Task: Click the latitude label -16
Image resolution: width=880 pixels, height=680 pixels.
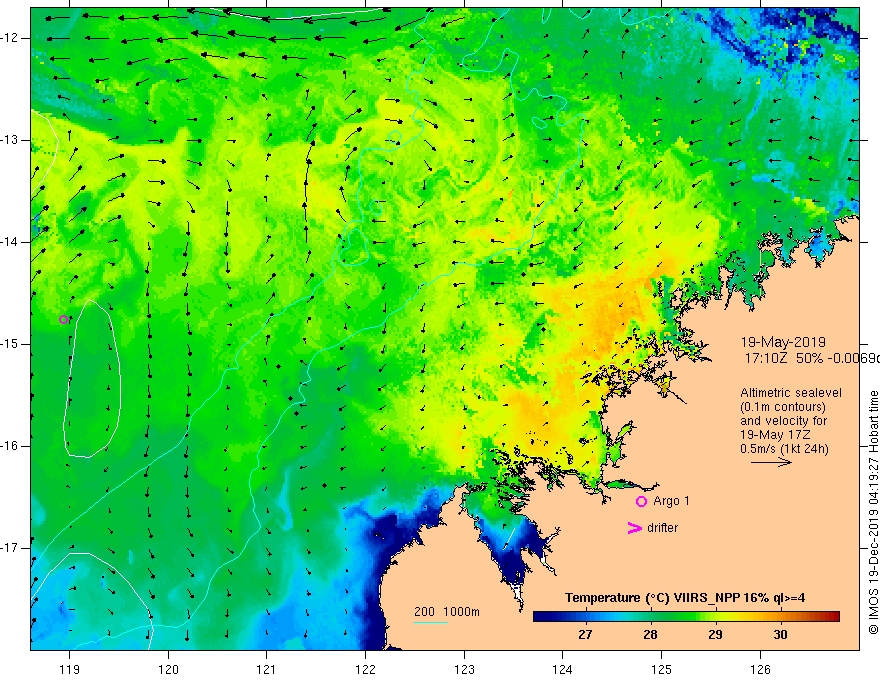Action: (10, 446)
